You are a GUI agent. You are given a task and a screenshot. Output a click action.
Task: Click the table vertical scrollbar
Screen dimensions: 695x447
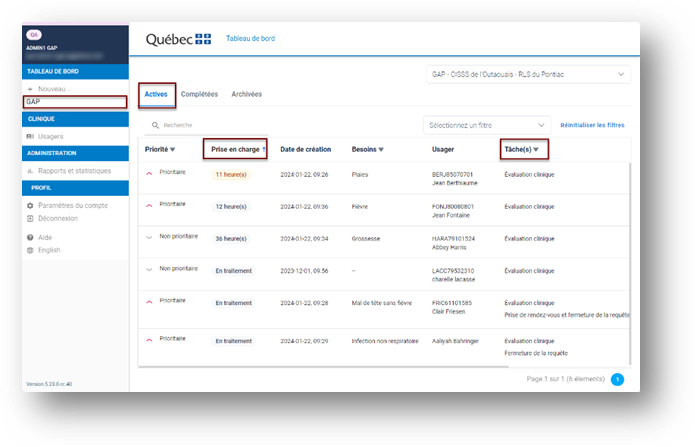click(x=629, y=264)
